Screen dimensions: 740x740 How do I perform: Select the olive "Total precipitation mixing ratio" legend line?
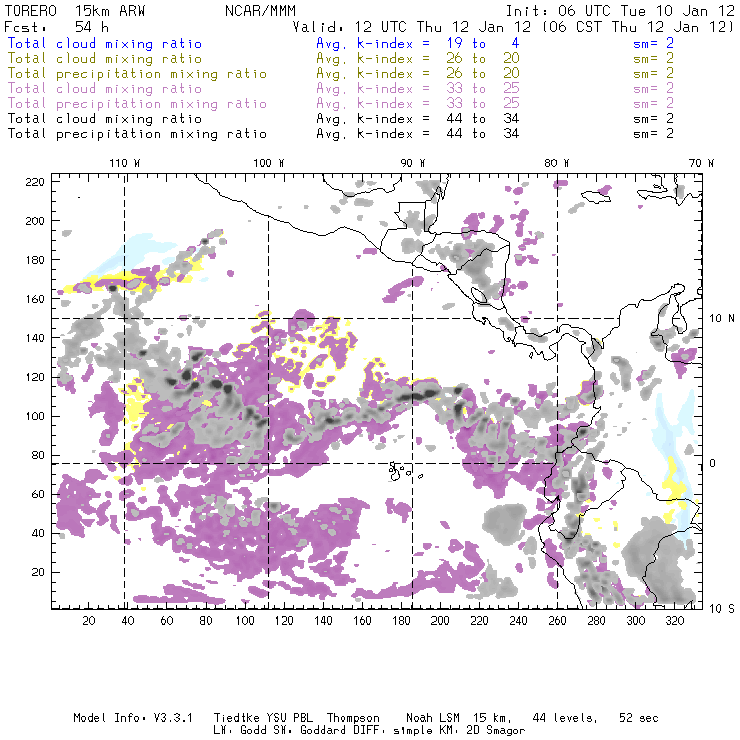click(137, 74)
